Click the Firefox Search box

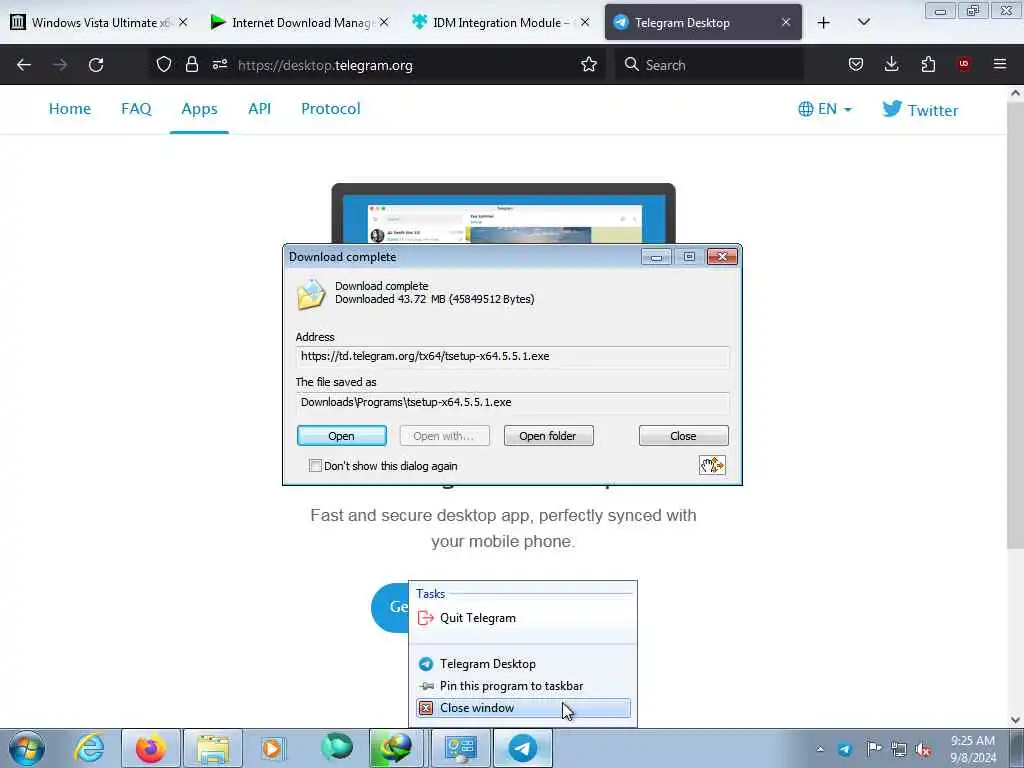(x=709, y=65)
